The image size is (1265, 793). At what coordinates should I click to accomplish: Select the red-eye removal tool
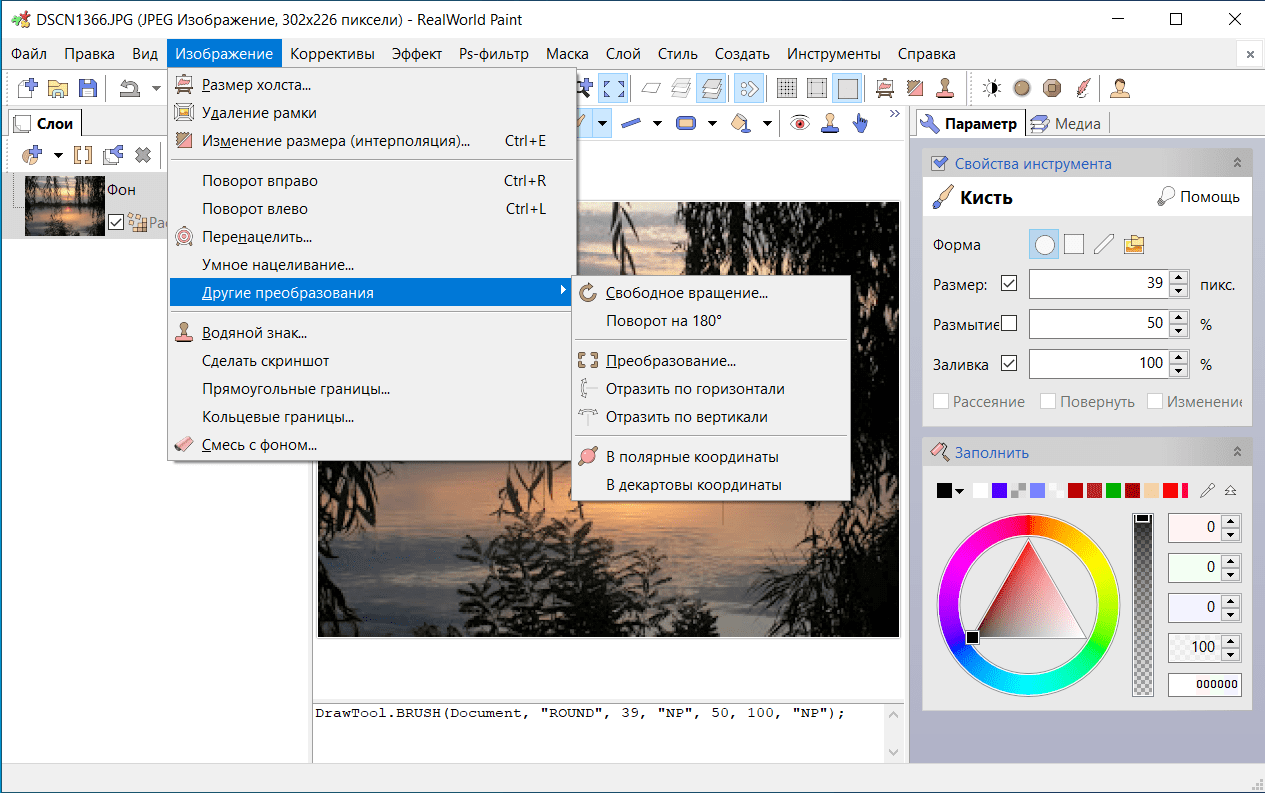pyautogui.click(x=799, y=123)
